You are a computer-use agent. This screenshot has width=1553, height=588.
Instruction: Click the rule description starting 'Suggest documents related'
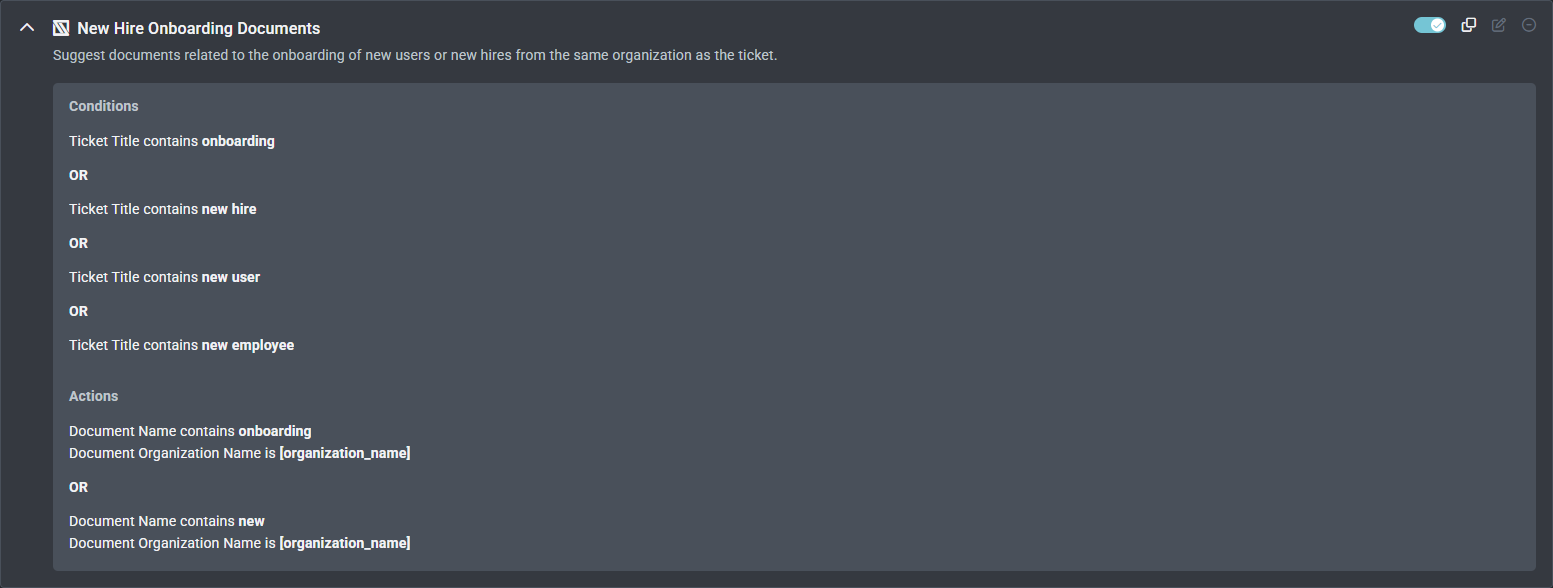pyautogui.click(x=414, y=55)
